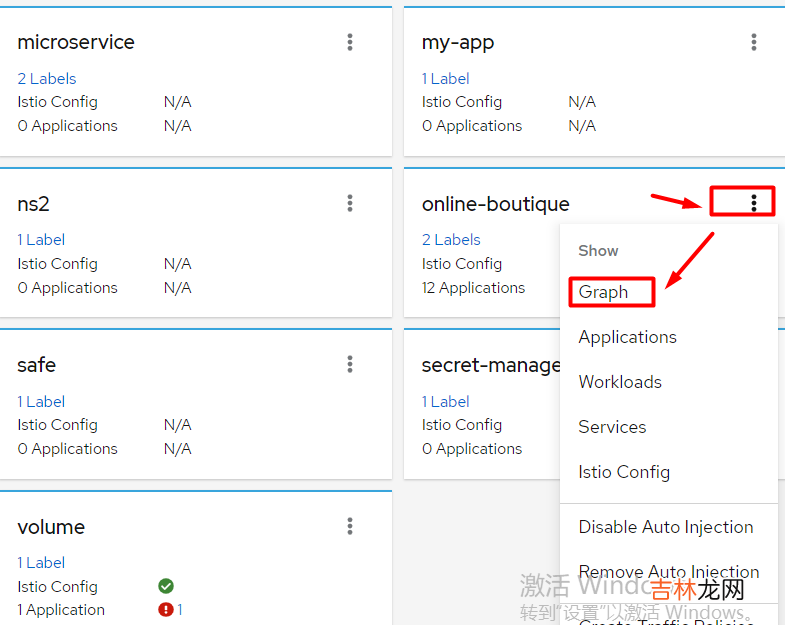This screenshot has width=785, height=625.
Task: Click 1 Label link under ns2
Action: pos(41,240)
